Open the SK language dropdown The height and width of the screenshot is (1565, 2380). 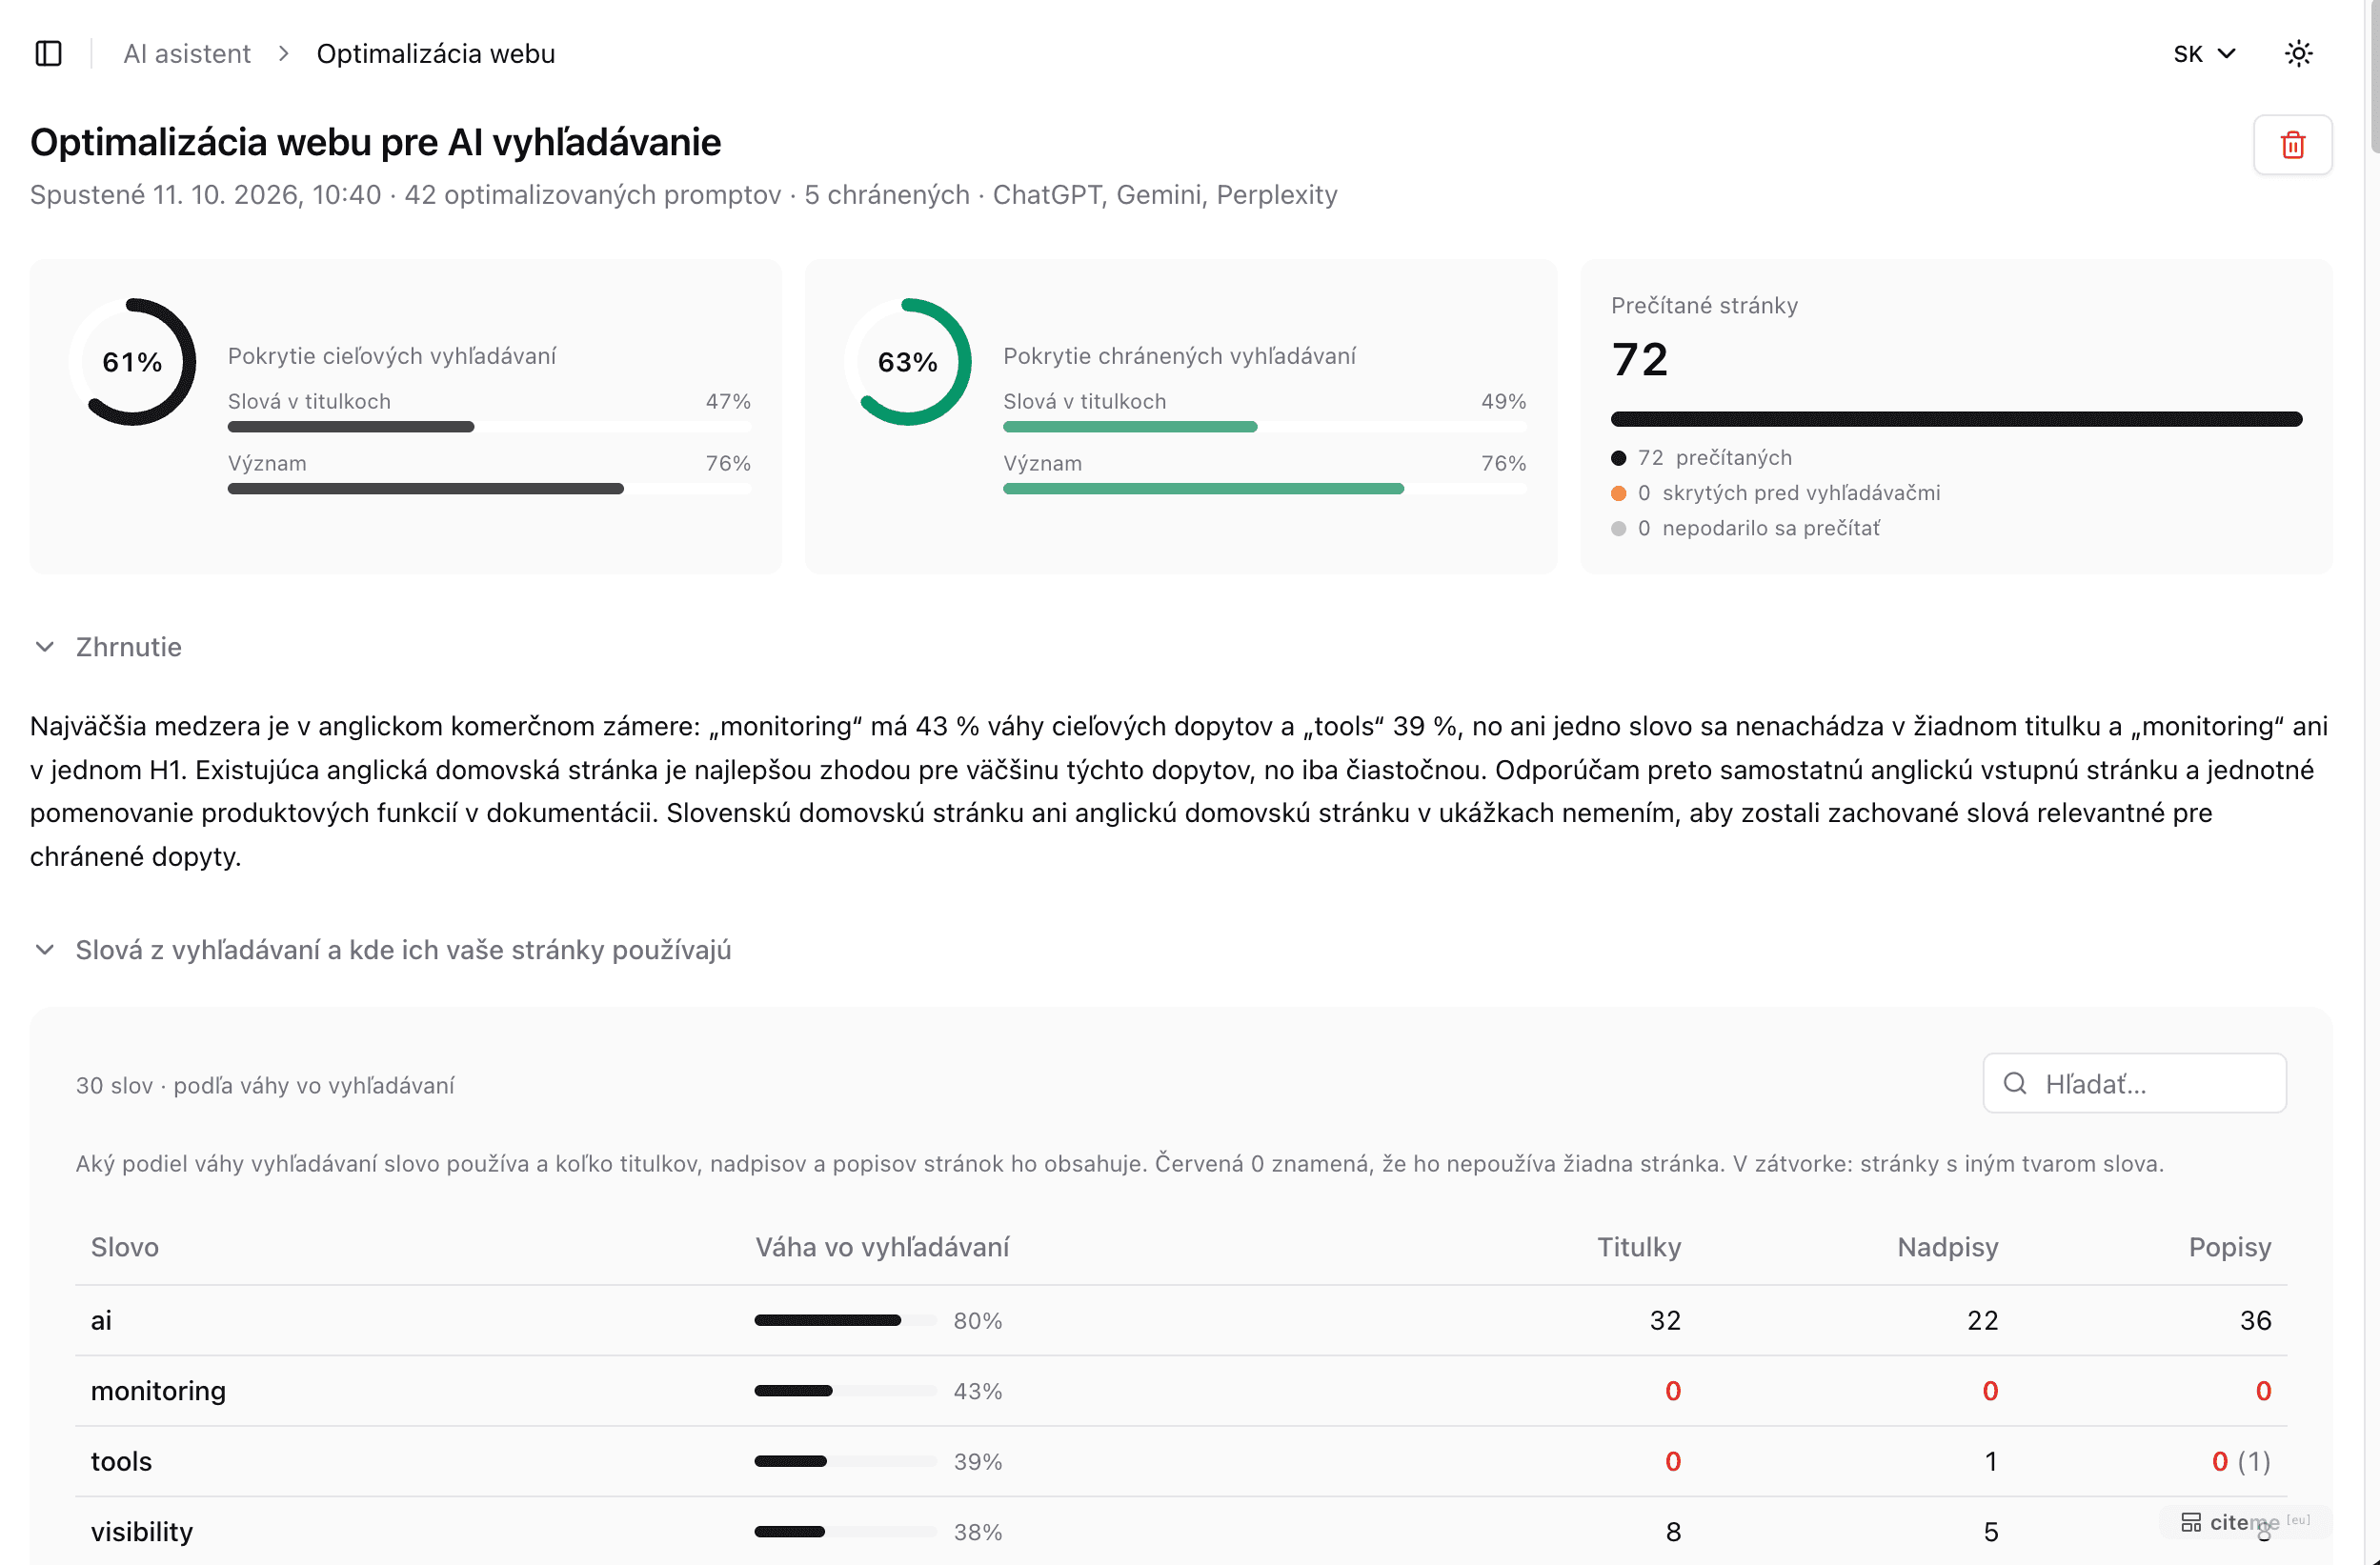(2204, 53)
